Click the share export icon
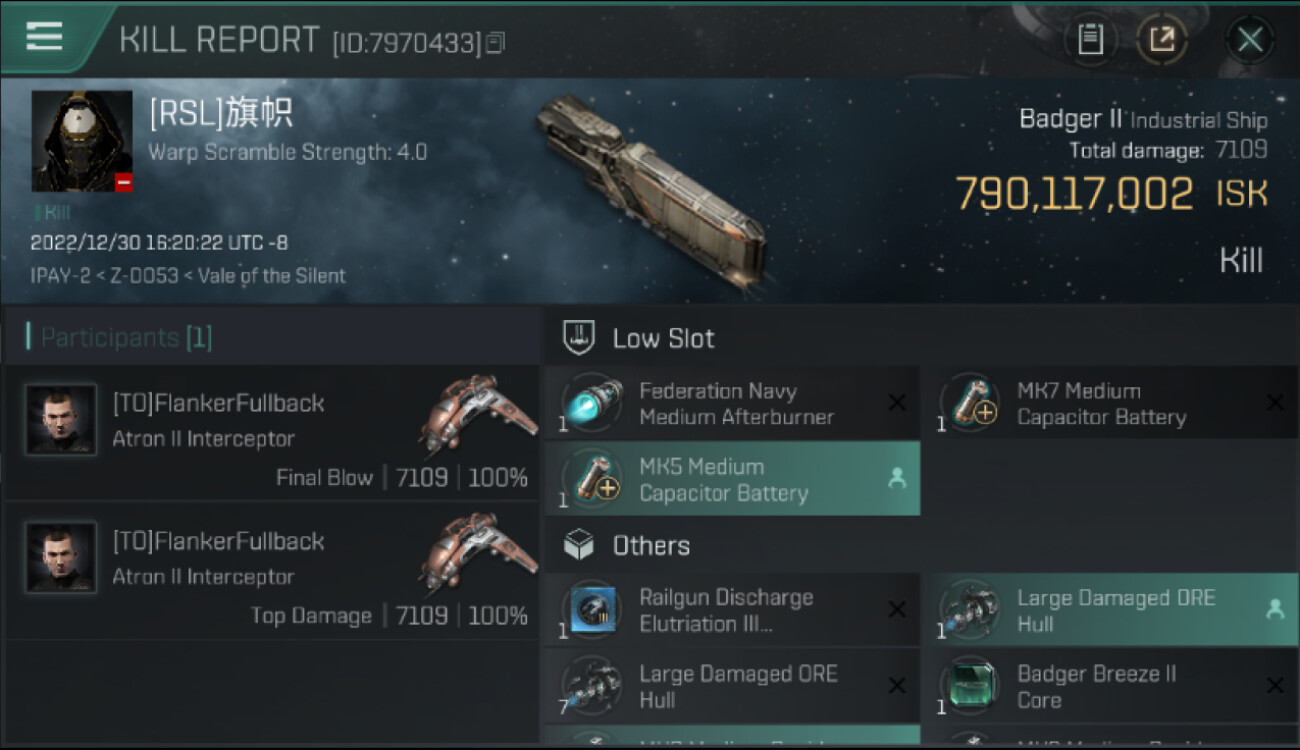This screenshot has width=1300, height=750. (1162, 40)
